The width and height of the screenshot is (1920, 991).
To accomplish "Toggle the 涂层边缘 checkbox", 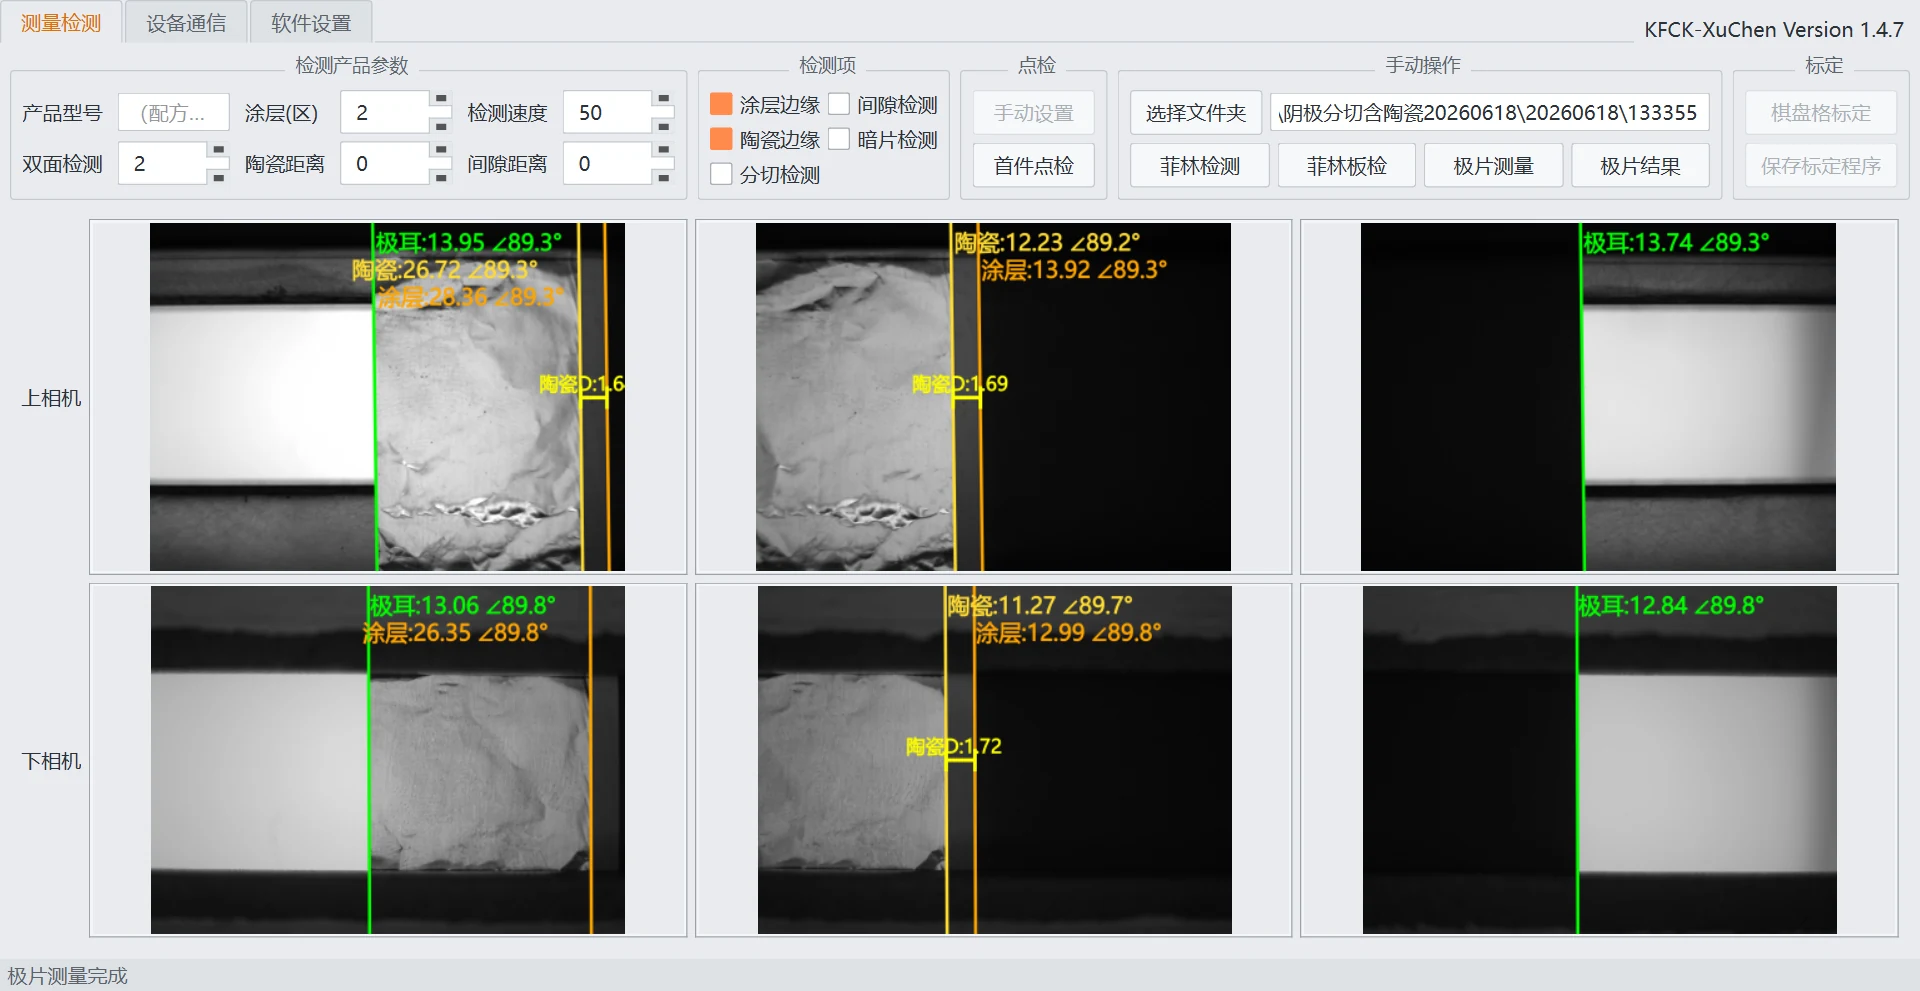I will 721,104.
